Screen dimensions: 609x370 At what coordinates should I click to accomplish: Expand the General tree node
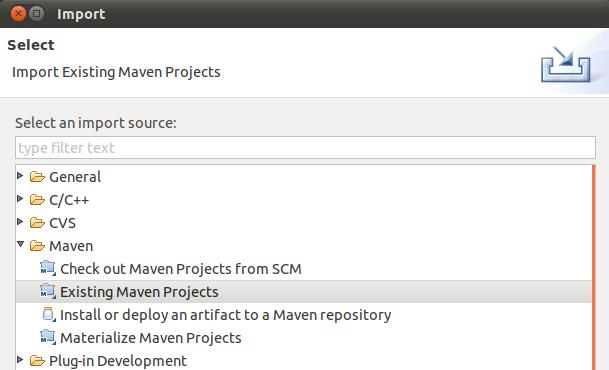pos(20,176)
